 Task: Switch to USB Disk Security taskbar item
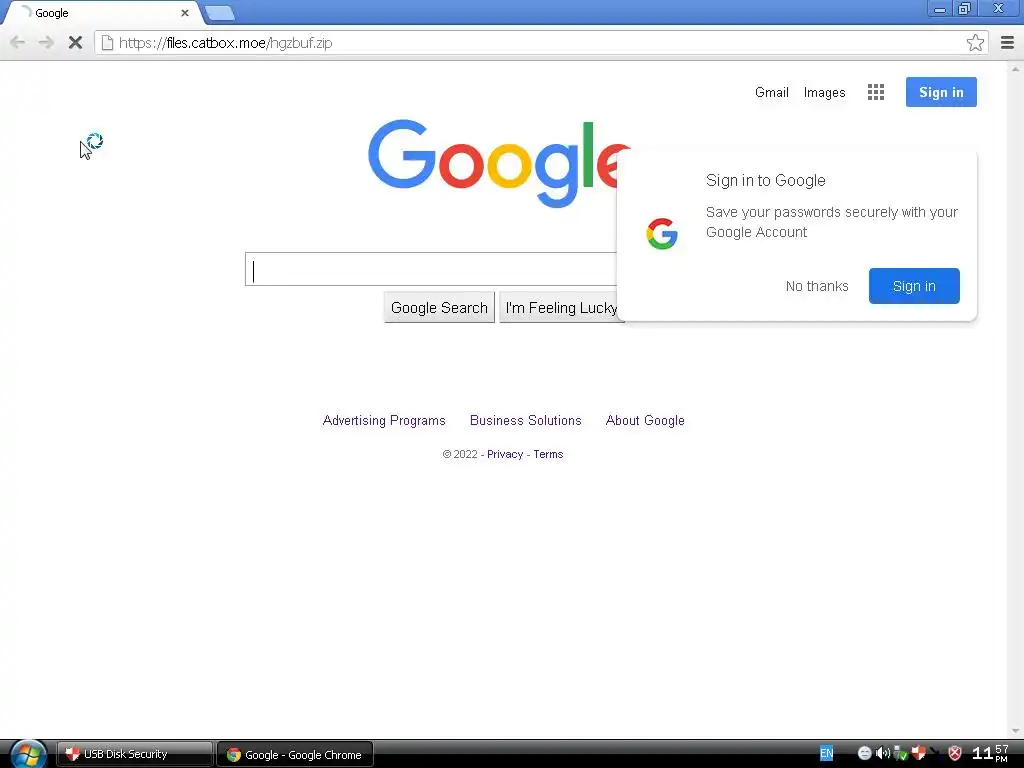coord(135,754)
